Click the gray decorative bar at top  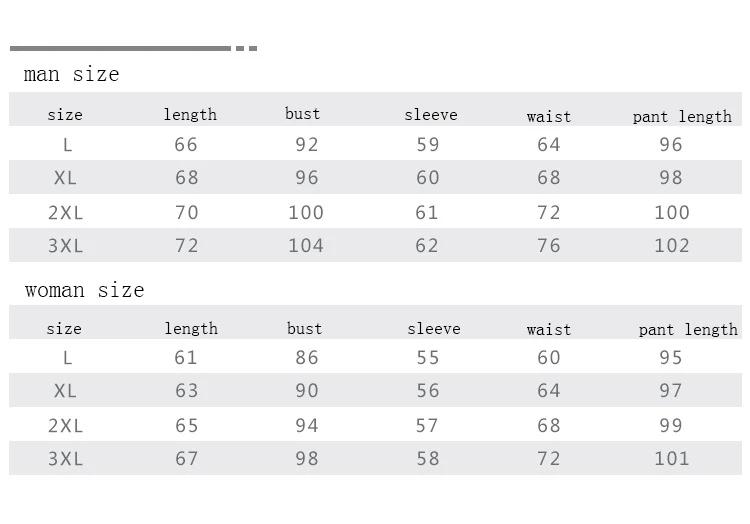pos(120,48)
